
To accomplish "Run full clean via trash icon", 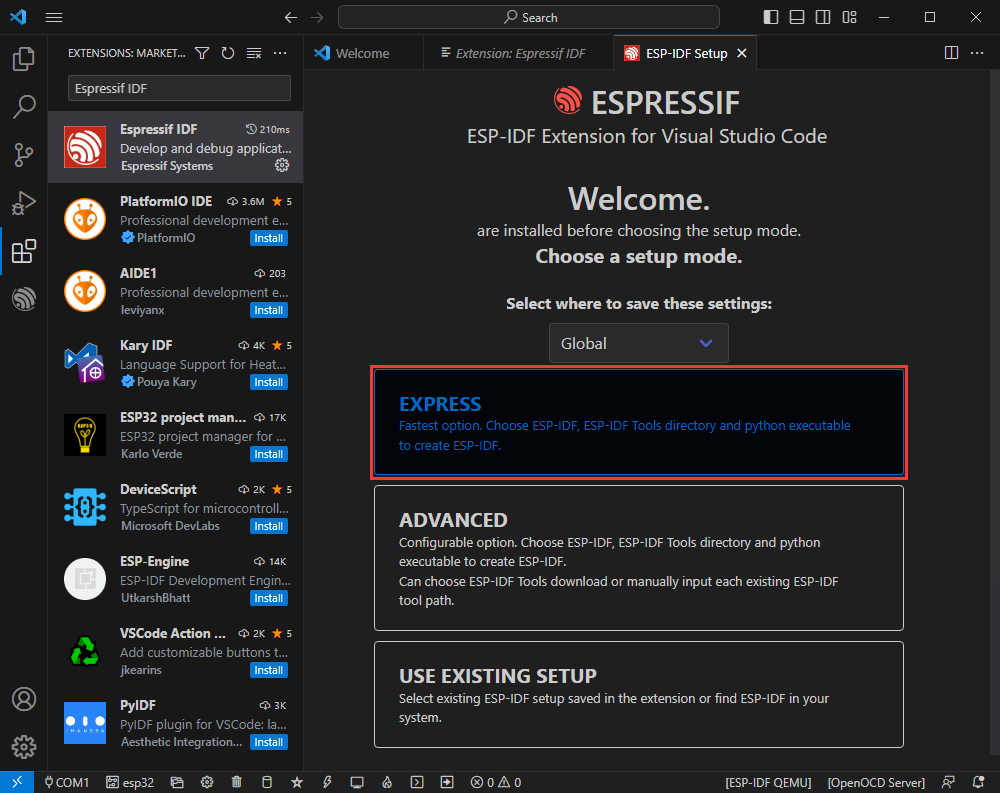I will (237, 782).
